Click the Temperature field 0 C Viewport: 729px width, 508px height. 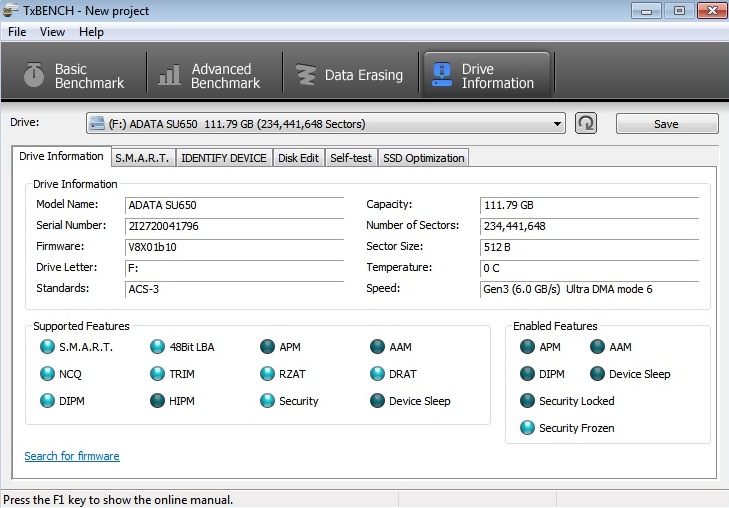click(x=590, y=268)
